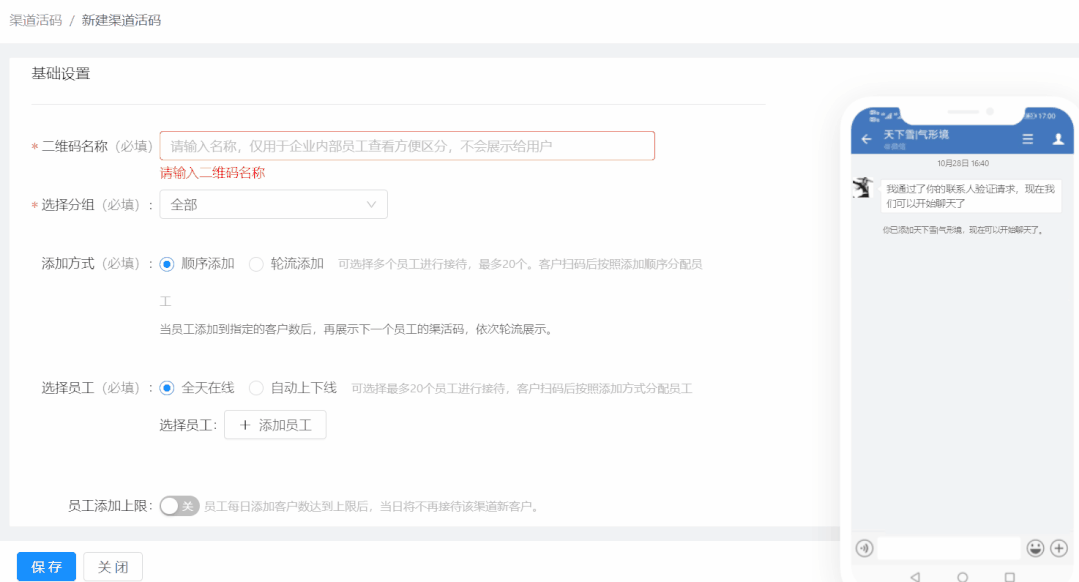
Task: Click the hint text 当员工添加到指定的客户数后
Action: pyautogui.click(x=356, y=330)
